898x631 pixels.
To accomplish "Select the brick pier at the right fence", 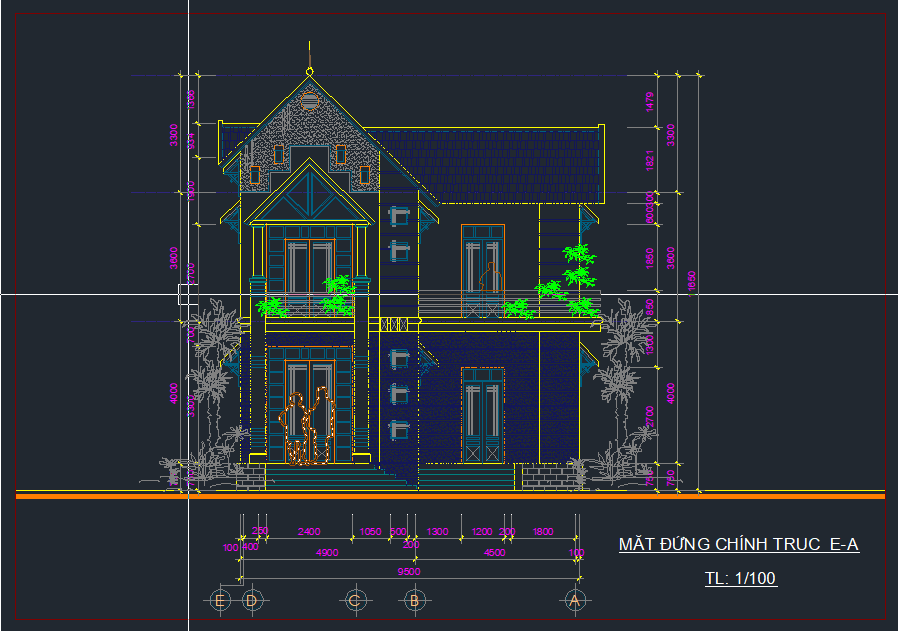I will point(545,477).
